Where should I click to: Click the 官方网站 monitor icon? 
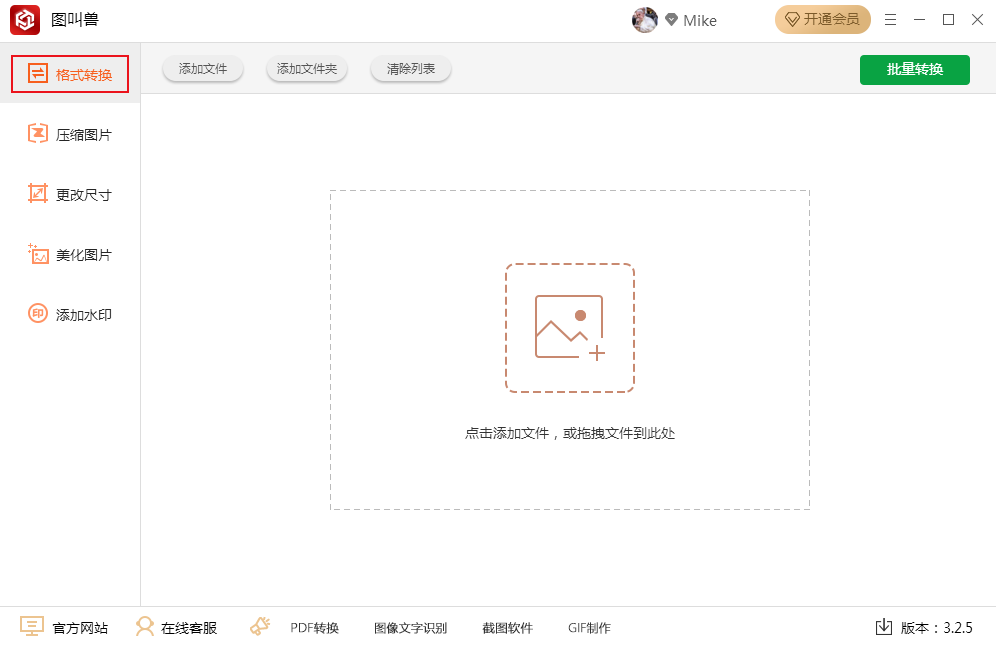(32, 627)
